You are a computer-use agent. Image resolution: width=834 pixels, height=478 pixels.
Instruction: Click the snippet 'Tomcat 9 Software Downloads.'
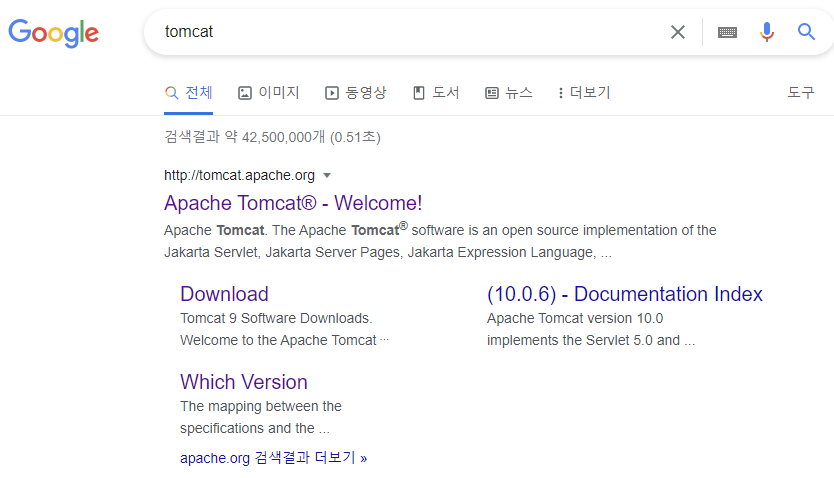pos(276,318)
